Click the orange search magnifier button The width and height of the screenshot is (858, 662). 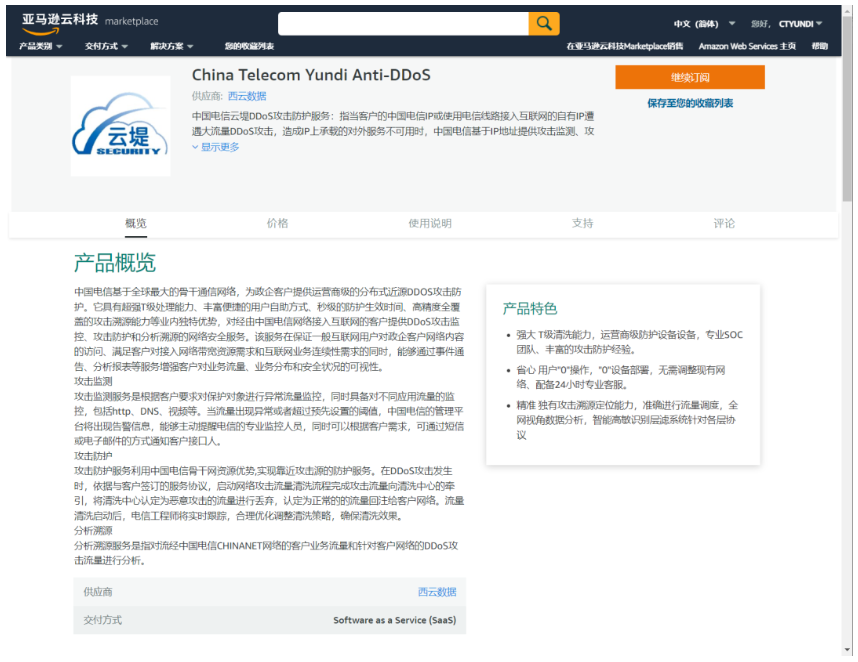pyautogui.click(x=543, y=24)
